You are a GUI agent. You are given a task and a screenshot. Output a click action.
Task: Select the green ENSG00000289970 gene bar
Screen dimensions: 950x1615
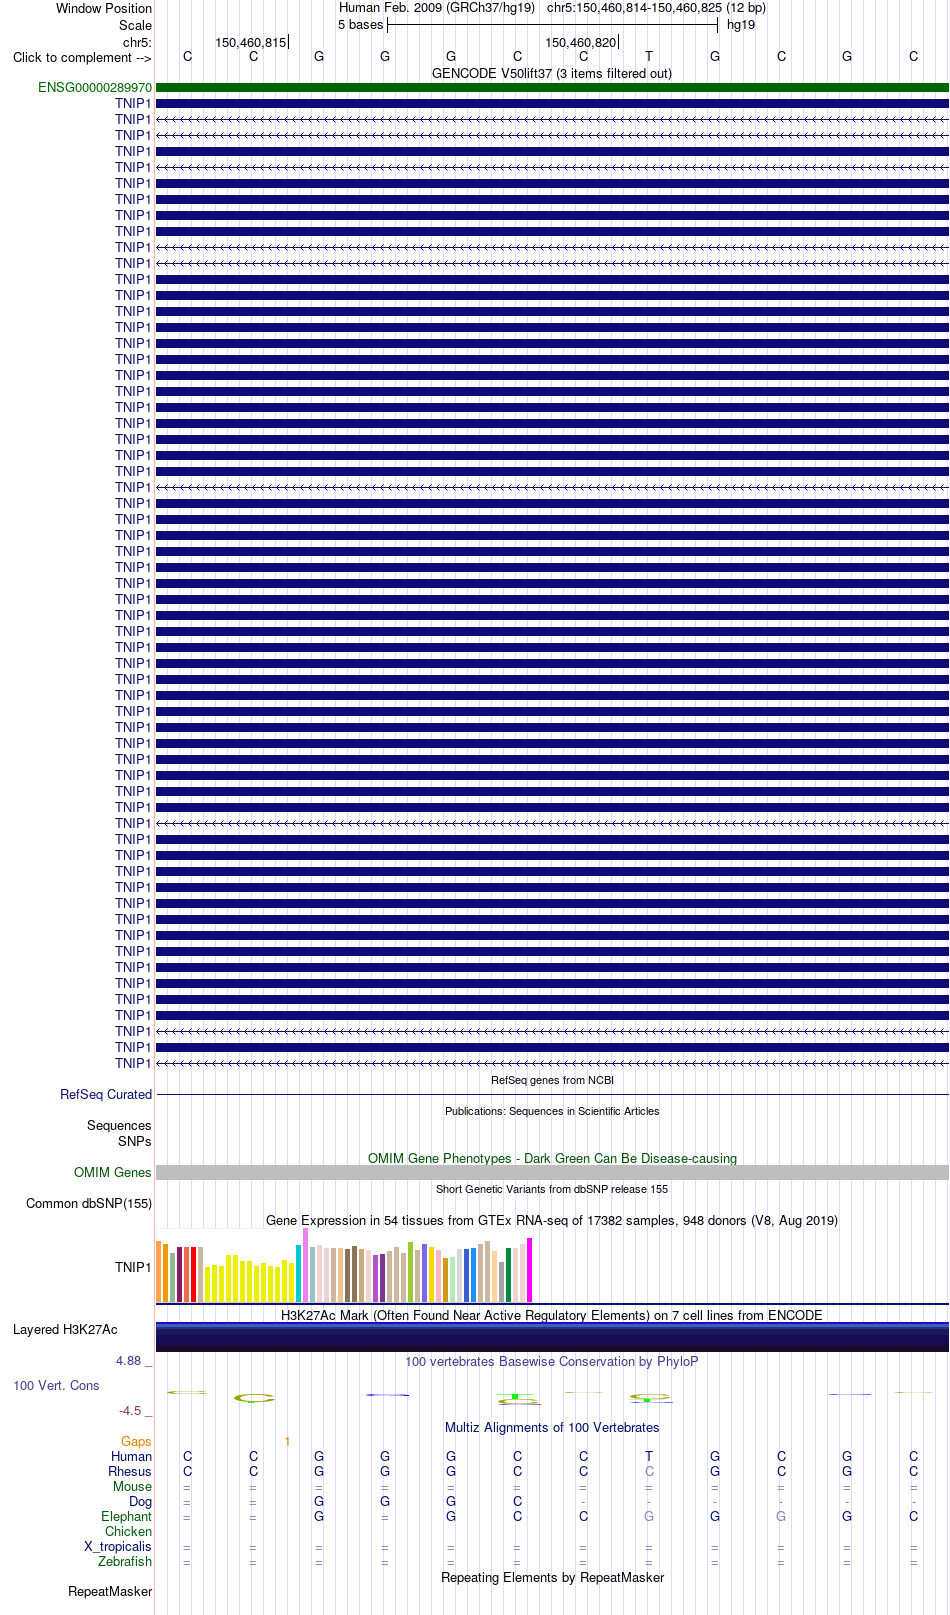pos(552,88)
